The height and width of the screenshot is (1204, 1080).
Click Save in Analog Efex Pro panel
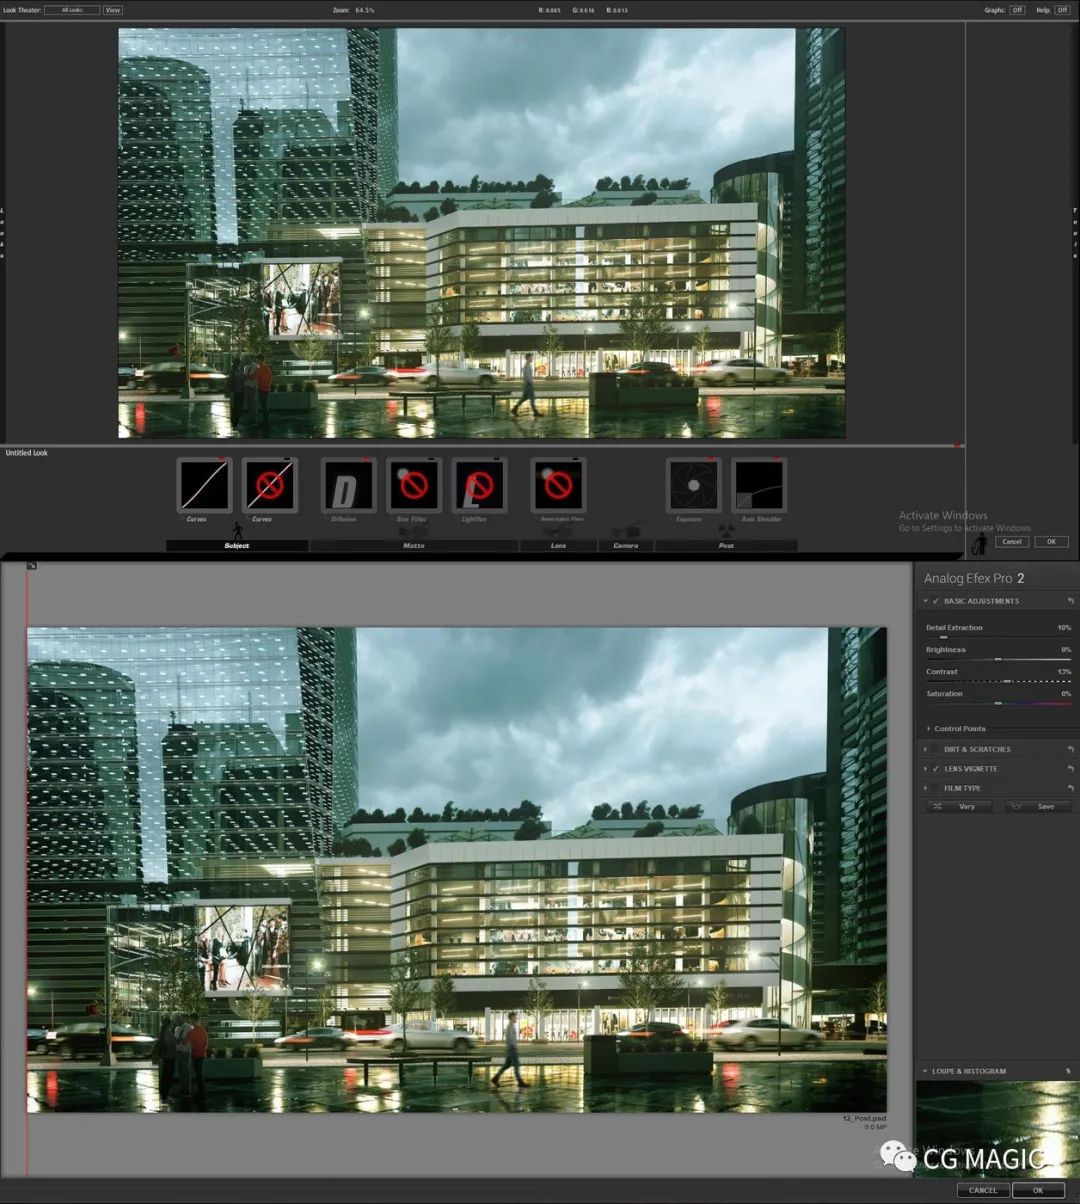coord(1037,806)
